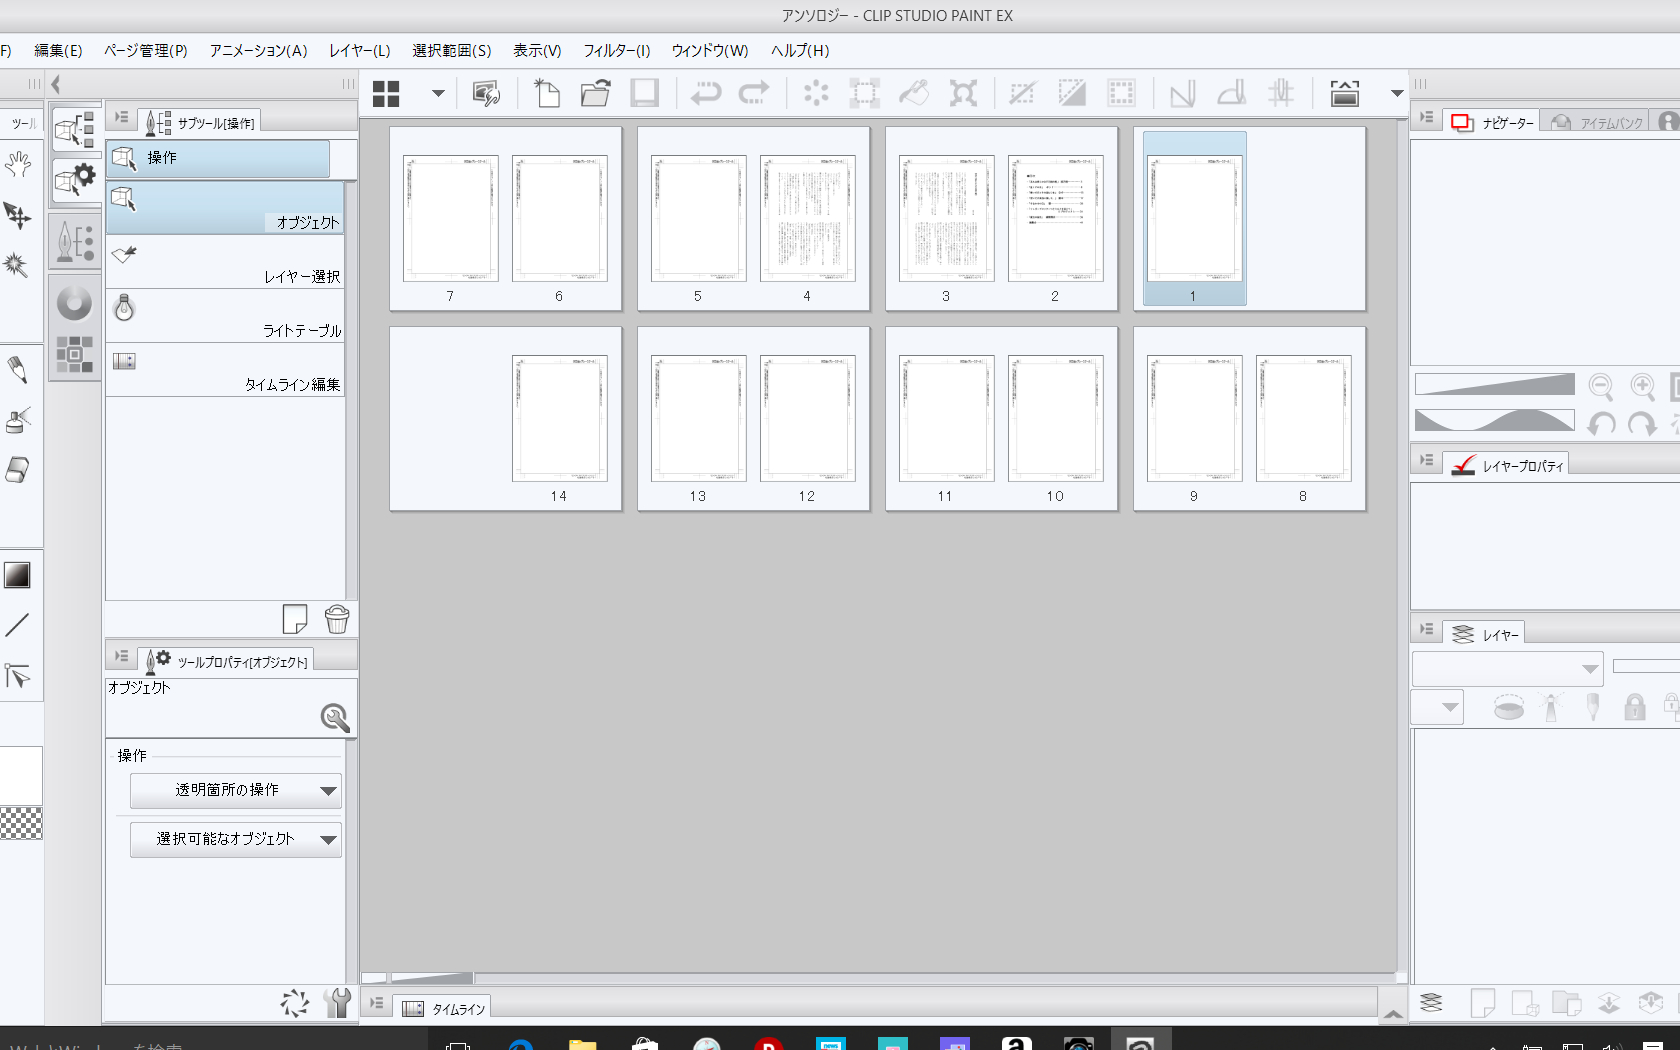The image size is (1680, 1050).
Task: Open dropdown arrow next to page grid icon
Action: [438, 94]
